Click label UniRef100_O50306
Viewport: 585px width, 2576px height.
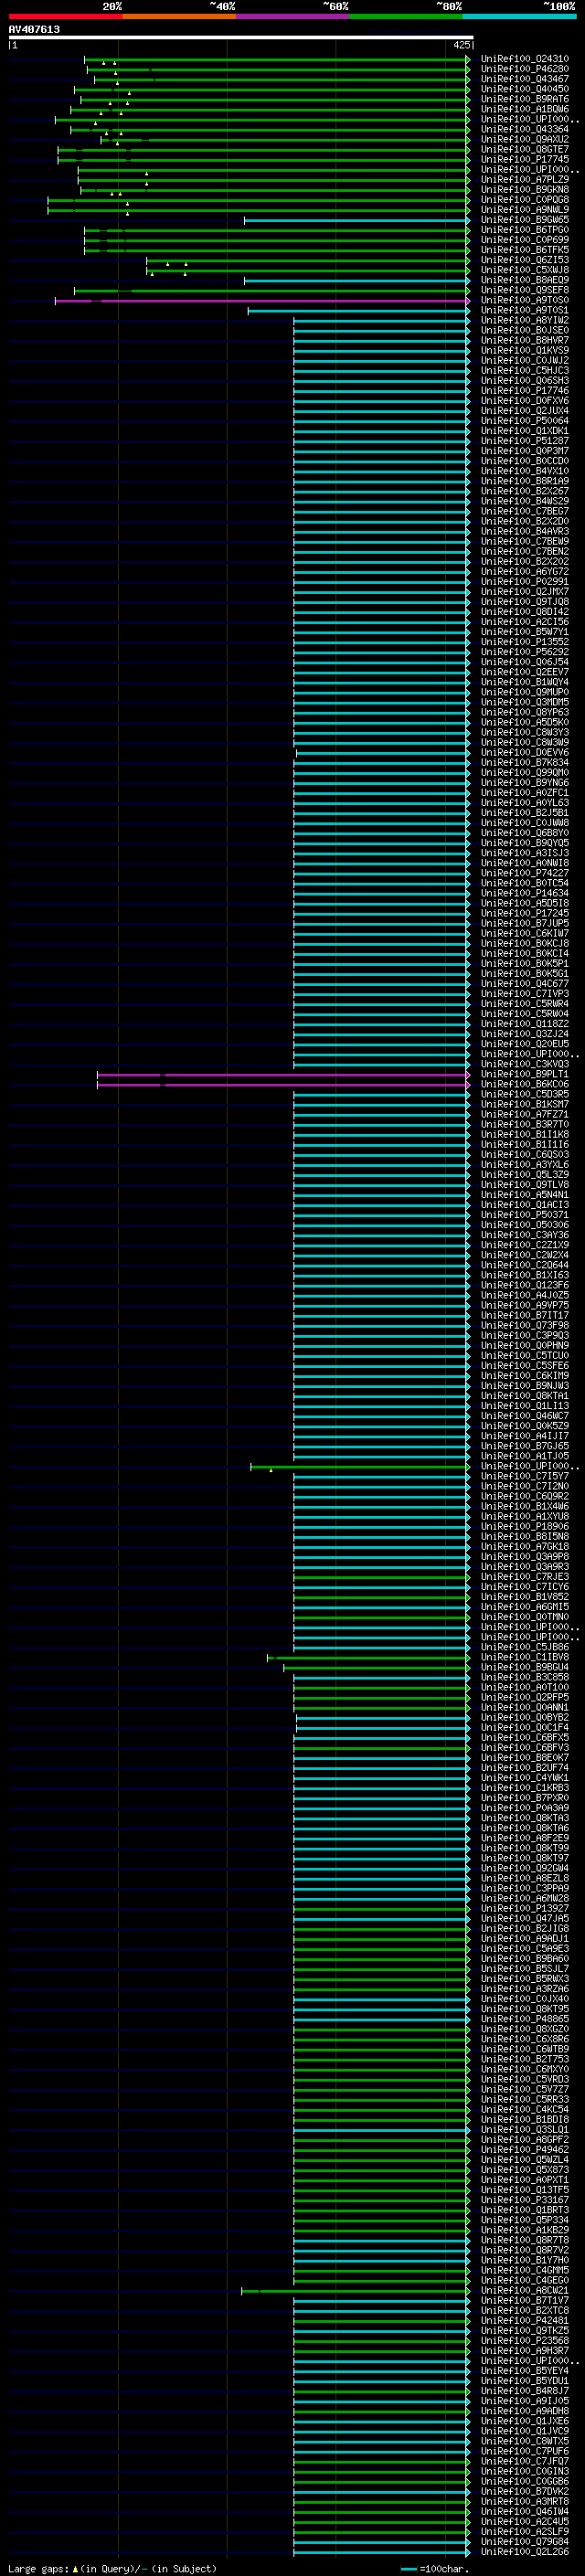524,1225
